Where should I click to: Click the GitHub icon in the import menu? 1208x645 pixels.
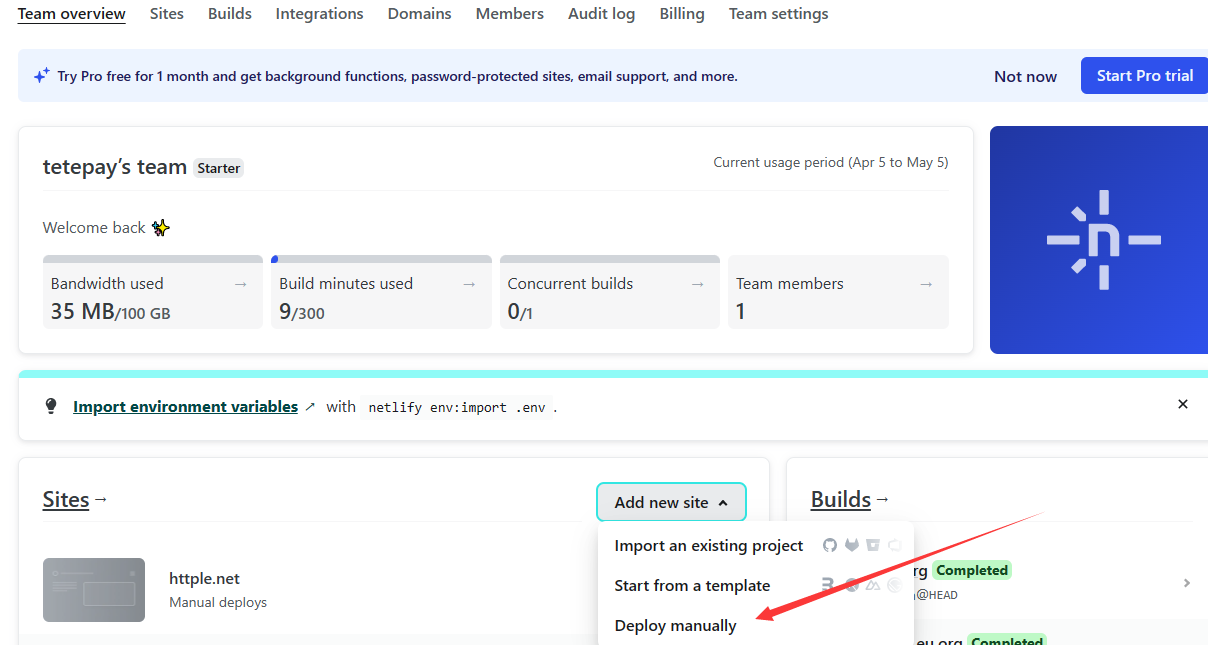(x=830, y=545)
